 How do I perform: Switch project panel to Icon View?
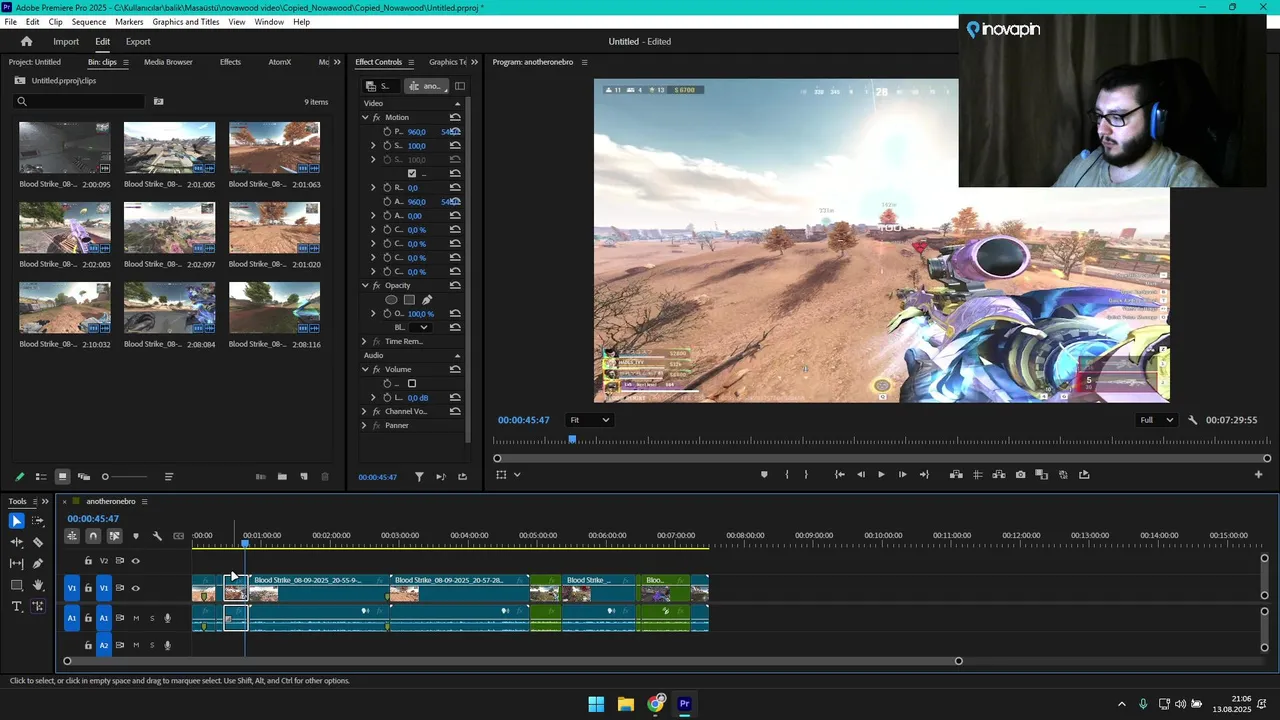coord(62,477)
